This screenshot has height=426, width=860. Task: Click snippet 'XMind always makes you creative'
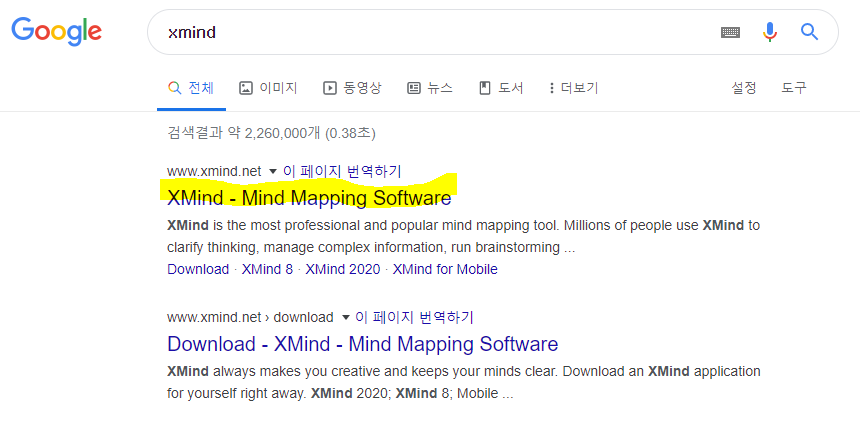463,382
